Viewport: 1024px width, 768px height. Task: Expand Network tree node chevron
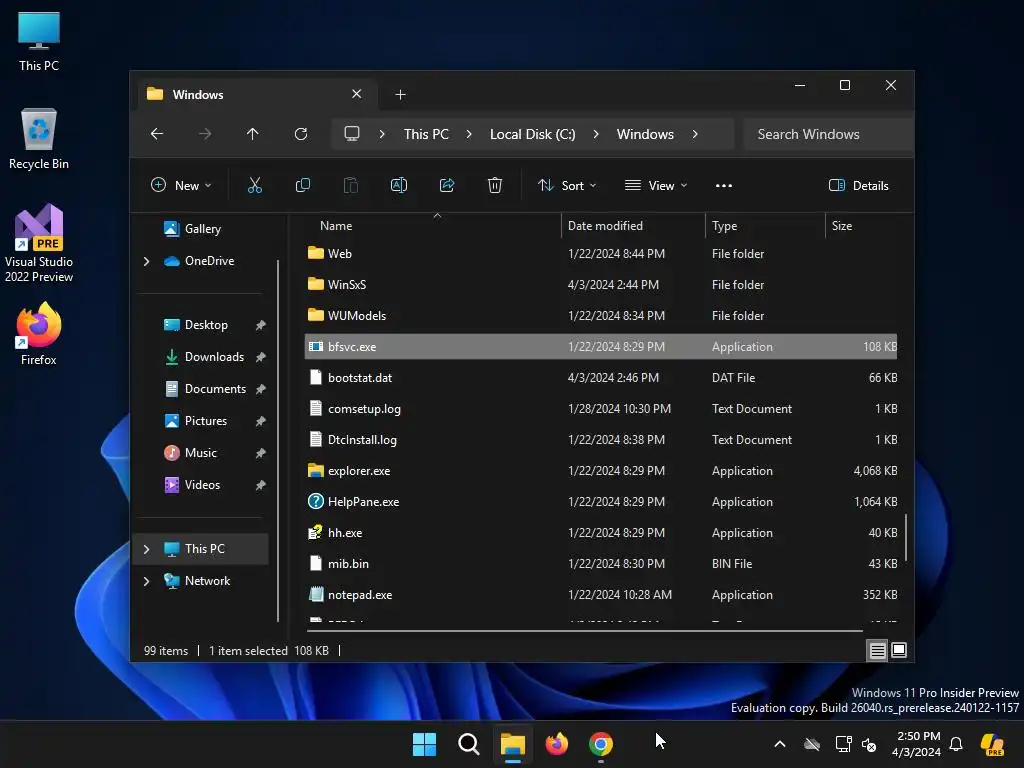[146, 581]
